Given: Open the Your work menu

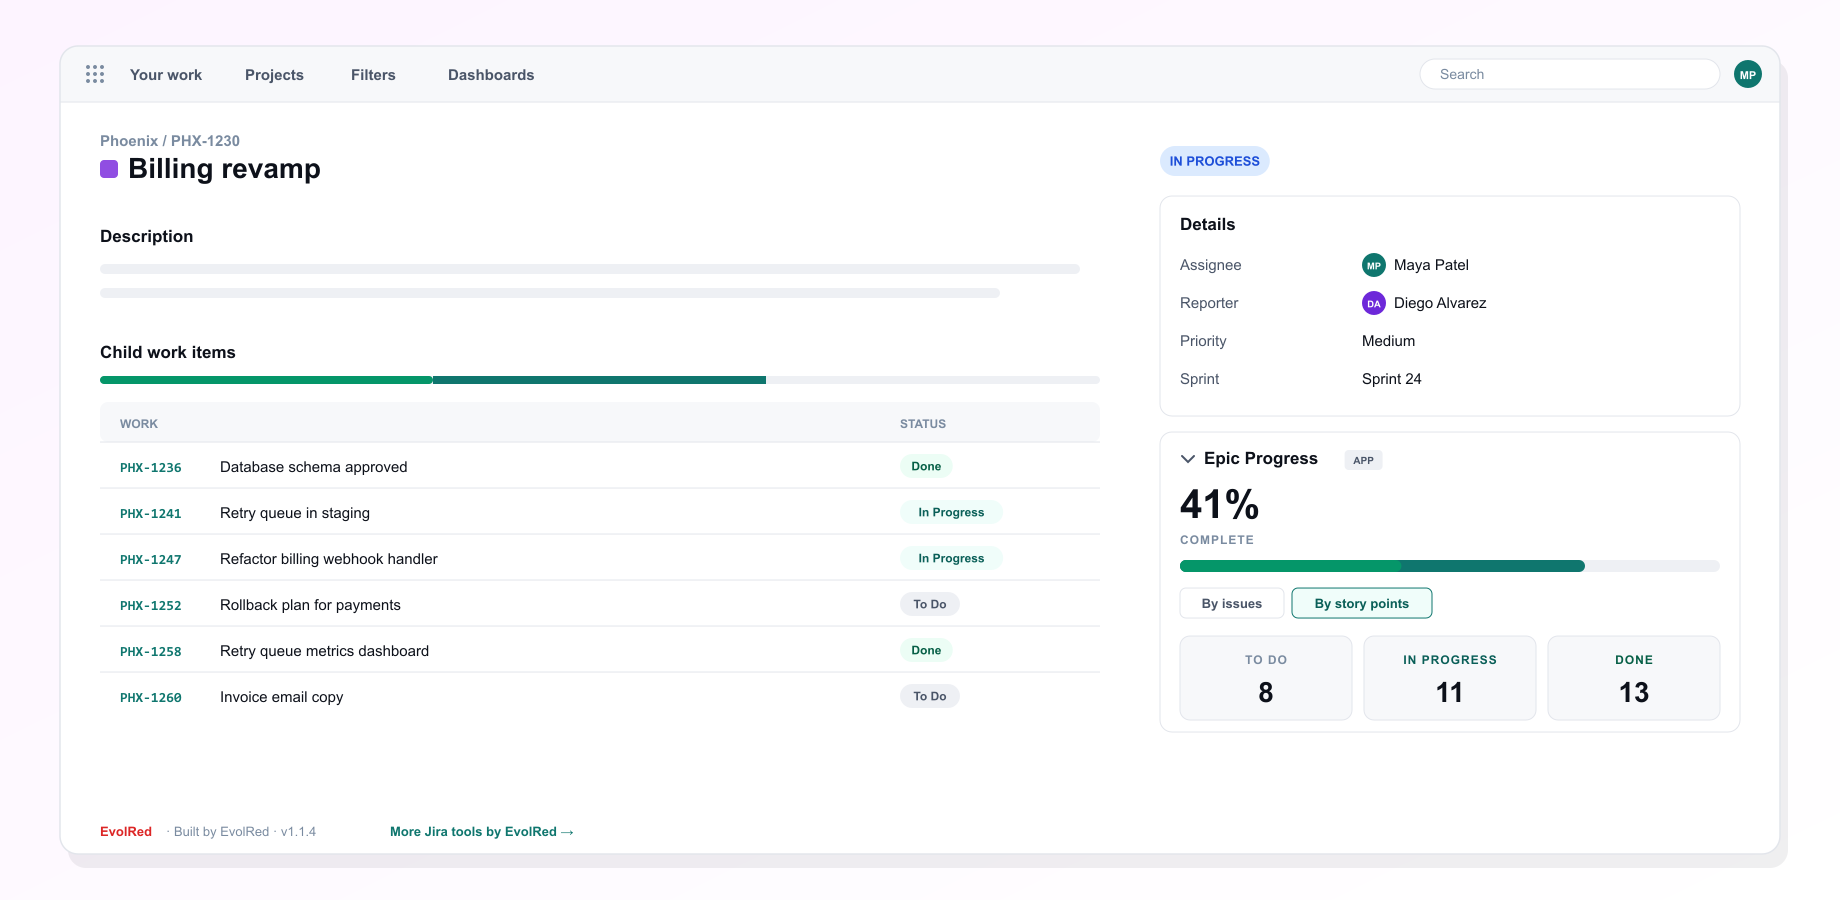Looking at the screenshot, I should (166, 75).
